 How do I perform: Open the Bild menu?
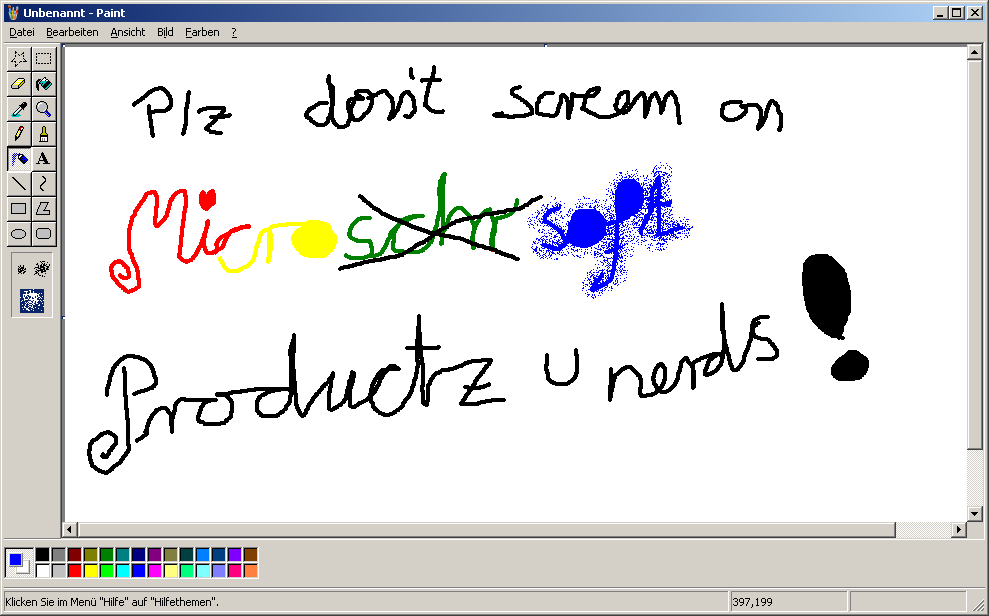pos(165,32)
